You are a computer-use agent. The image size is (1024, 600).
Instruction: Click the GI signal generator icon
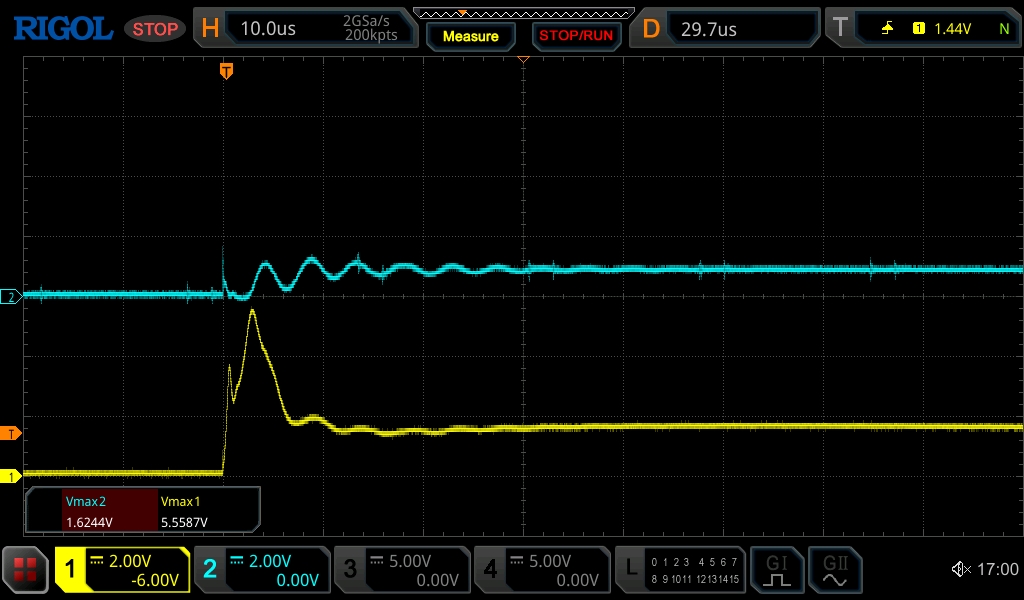(x=777, y=570)
